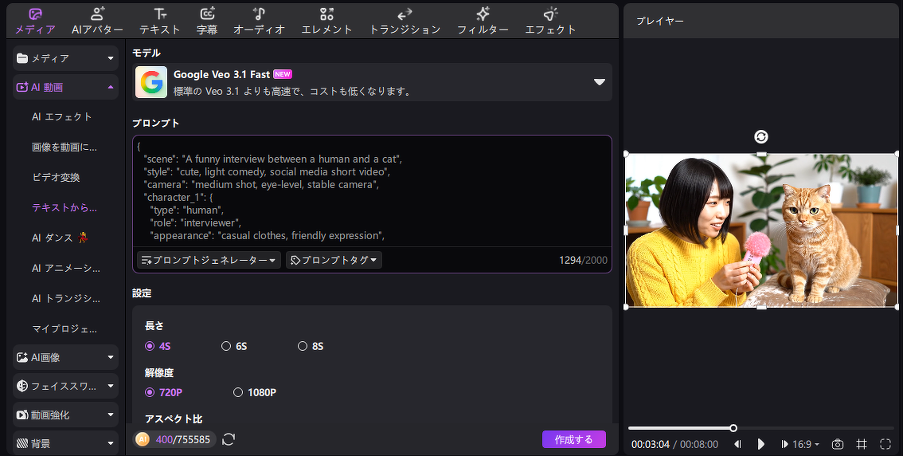904x456 pixels.
Task: Choose 1080P resolution
Action: pos(238,392)
